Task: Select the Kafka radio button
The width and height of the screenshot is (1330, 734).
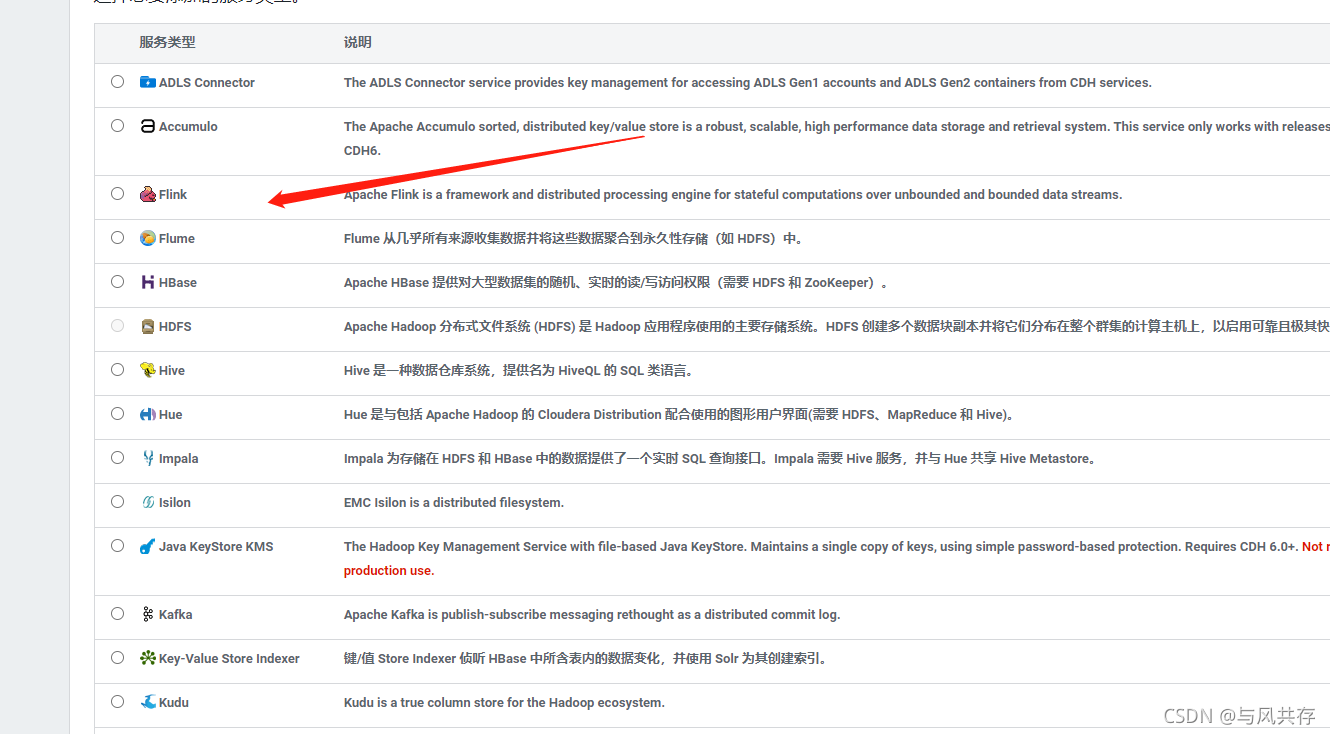Action: click(118, 614)
